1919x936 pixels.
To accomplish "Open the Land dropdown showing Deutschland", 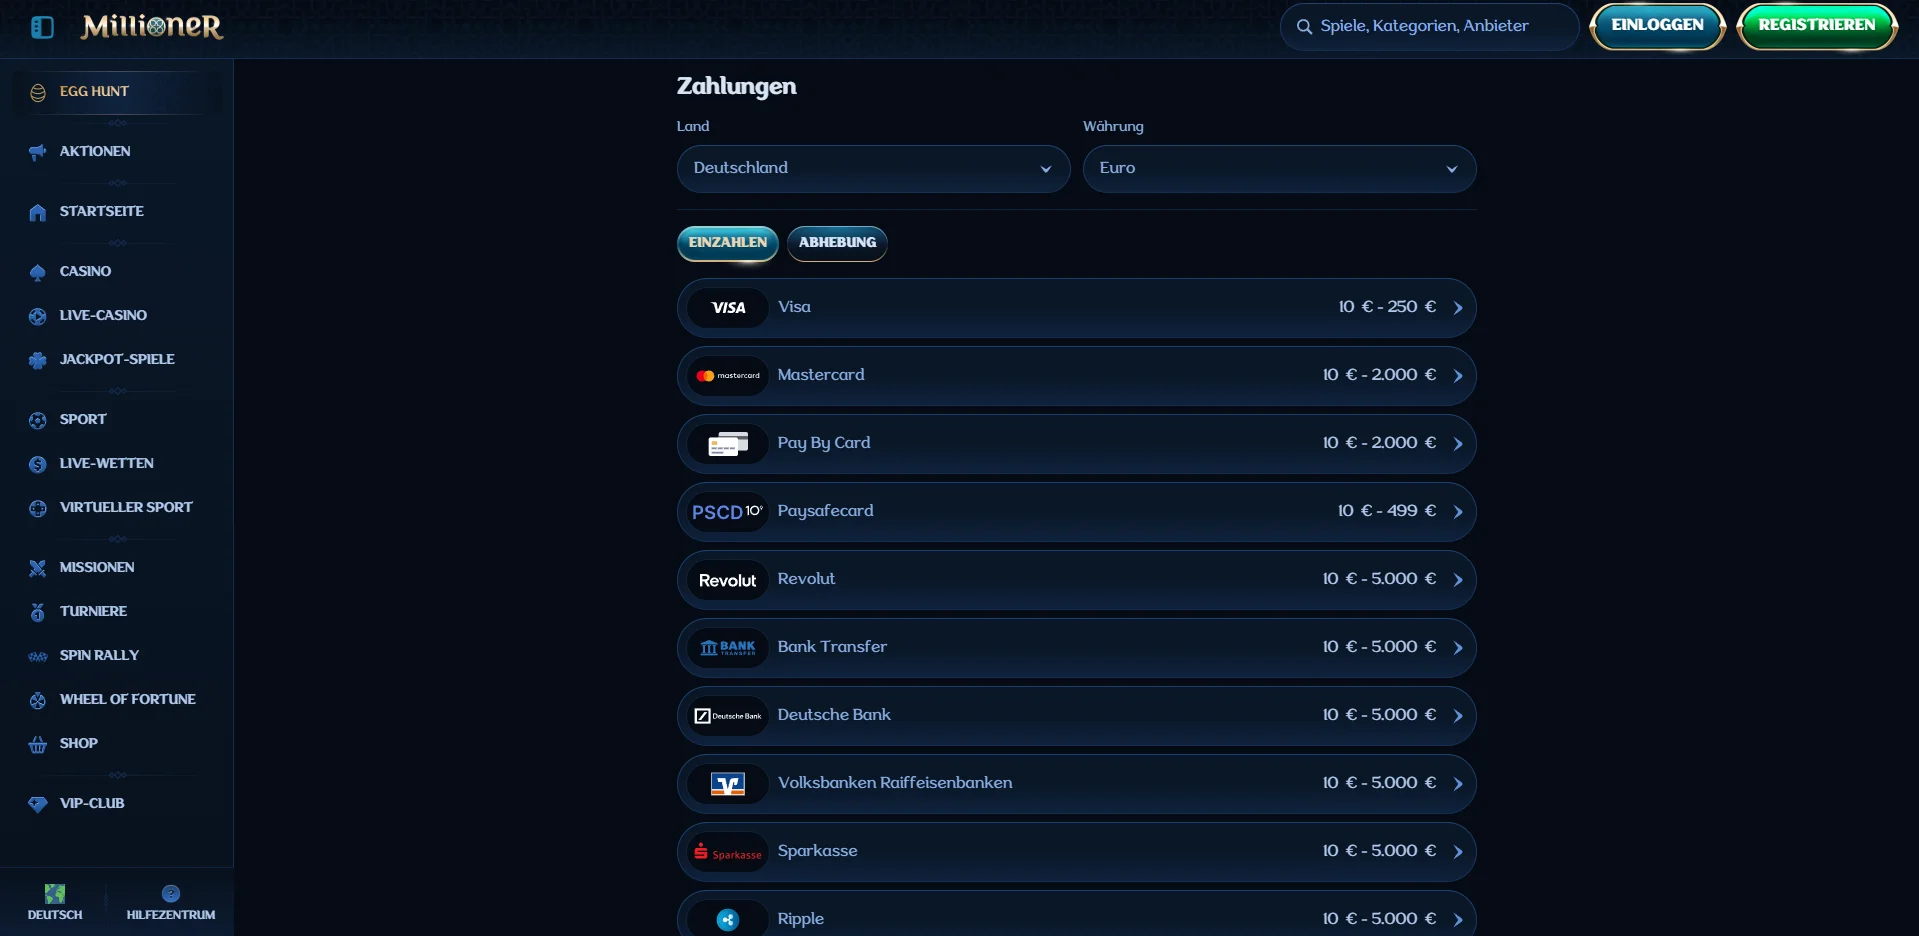I will click(x=873, y=169).
